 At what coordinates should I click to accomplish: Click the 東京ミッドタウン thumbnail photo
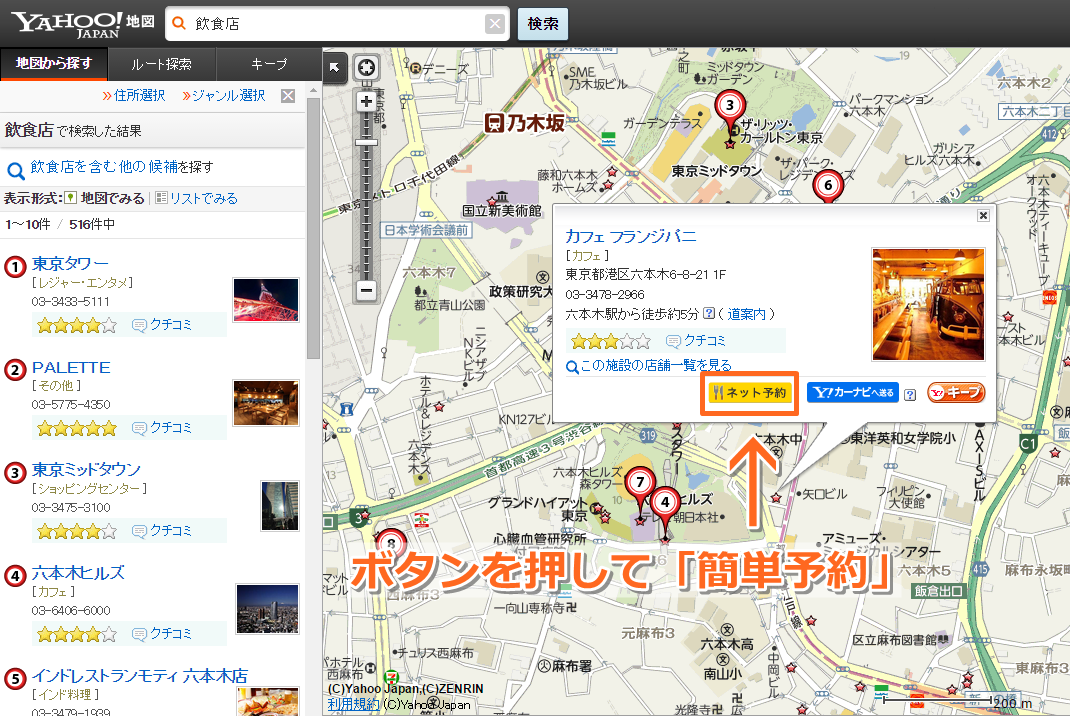click(280, 506)
